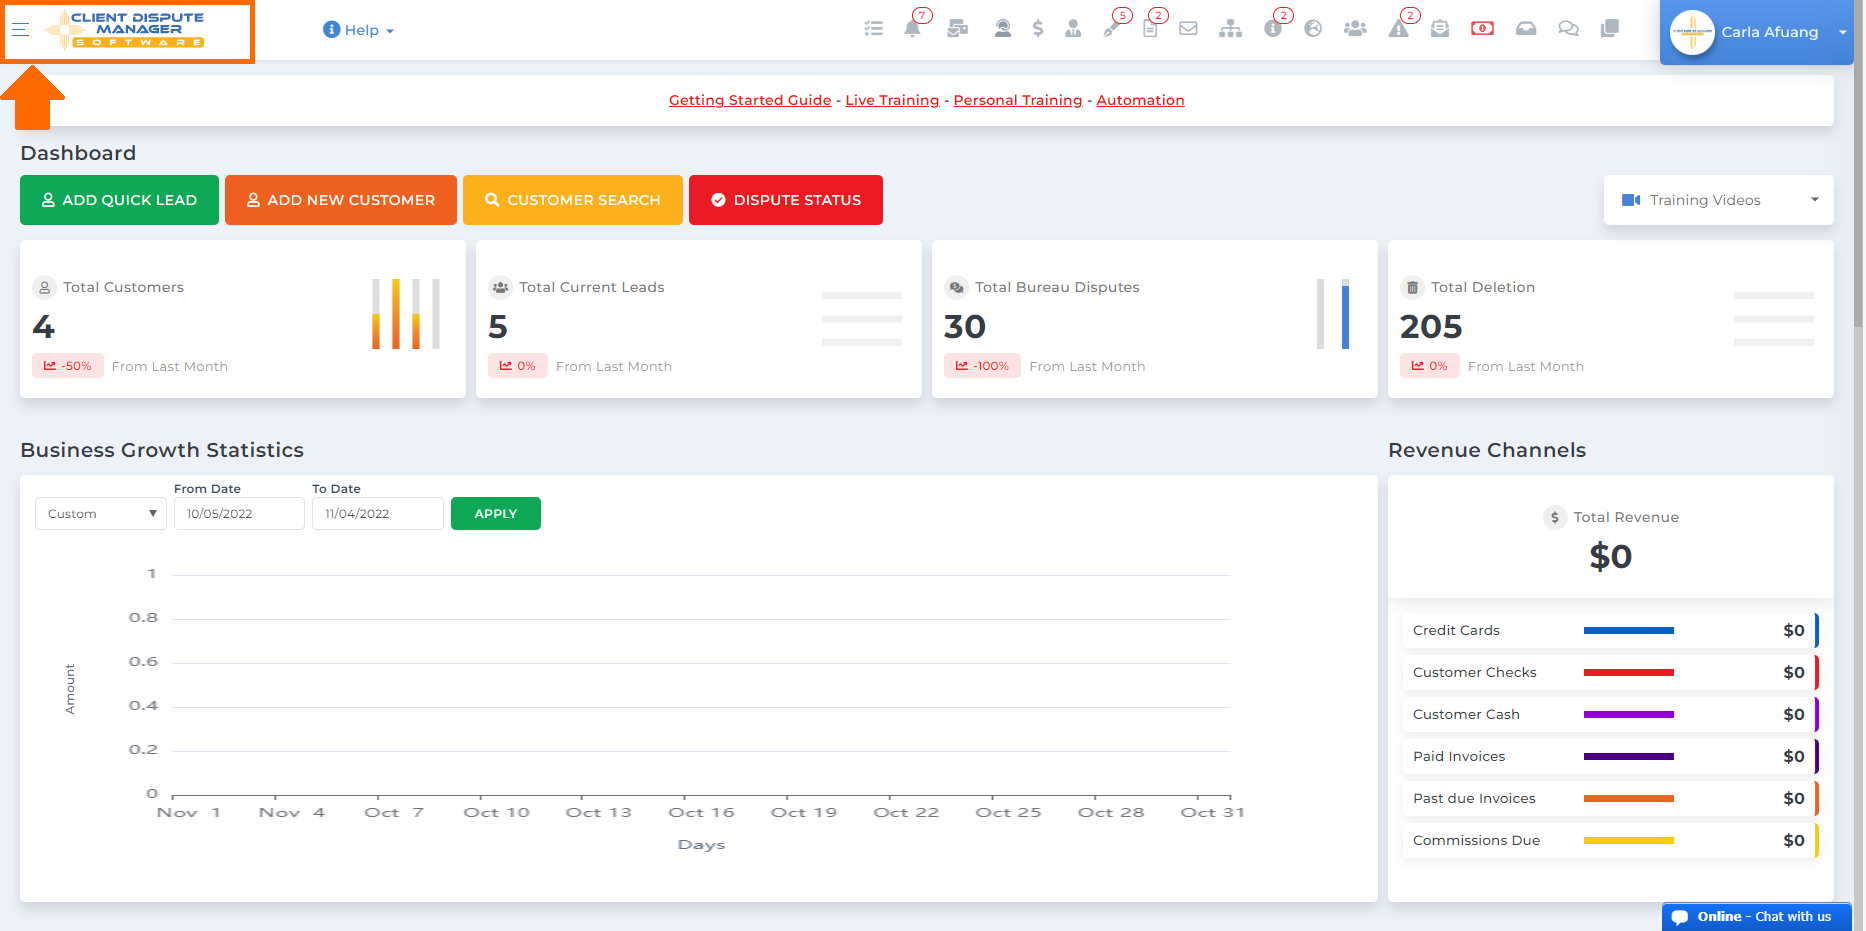Open the chat bubbles icon
Viewport: 1866px width, 931px height.
[1568, 29]
